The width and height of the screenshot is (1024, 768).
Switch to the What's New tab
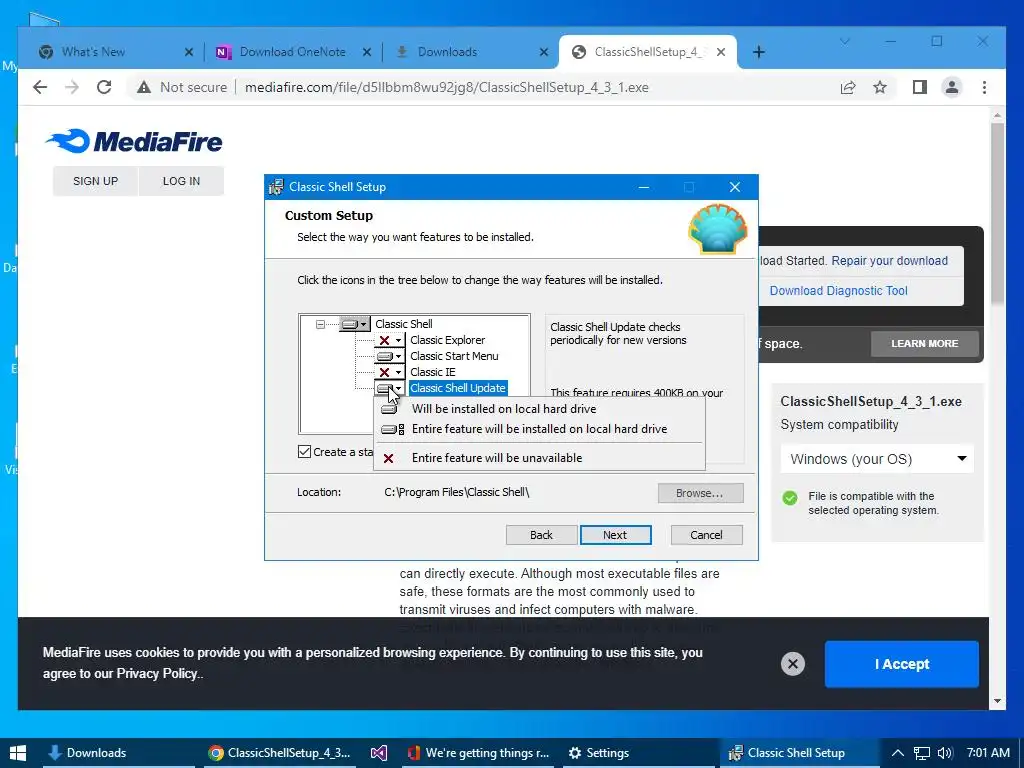click(114, 52)
